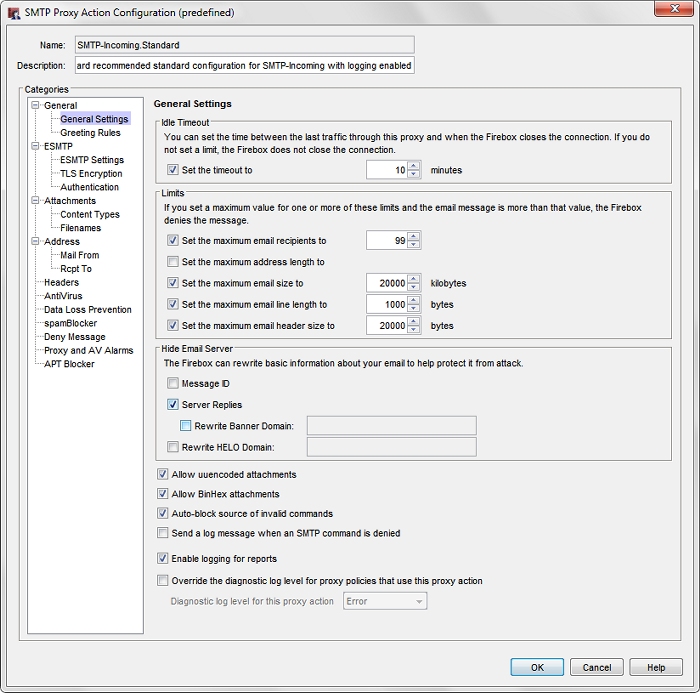Open the APT Blocker category
The height and width of the screenshot is (693, 700).
click(69, 364)
